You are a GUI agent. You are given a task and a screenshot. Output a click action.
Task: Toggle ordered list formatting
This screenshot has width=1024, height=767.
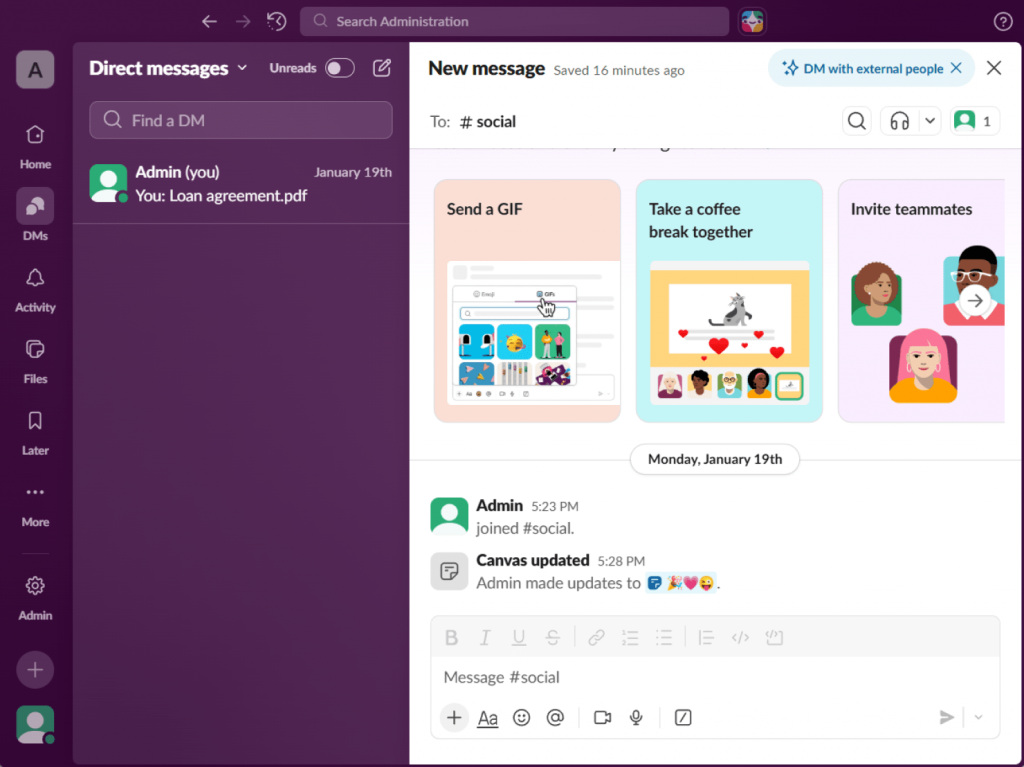tap(630, 638)
